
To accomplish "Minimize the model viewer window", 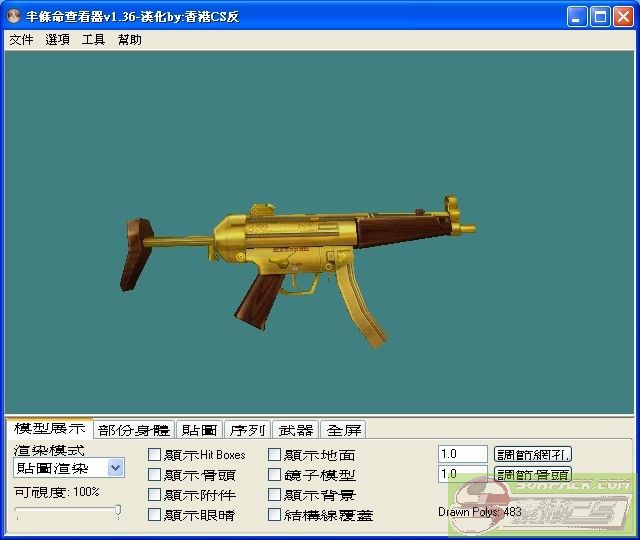I will [x=577, y=17].
